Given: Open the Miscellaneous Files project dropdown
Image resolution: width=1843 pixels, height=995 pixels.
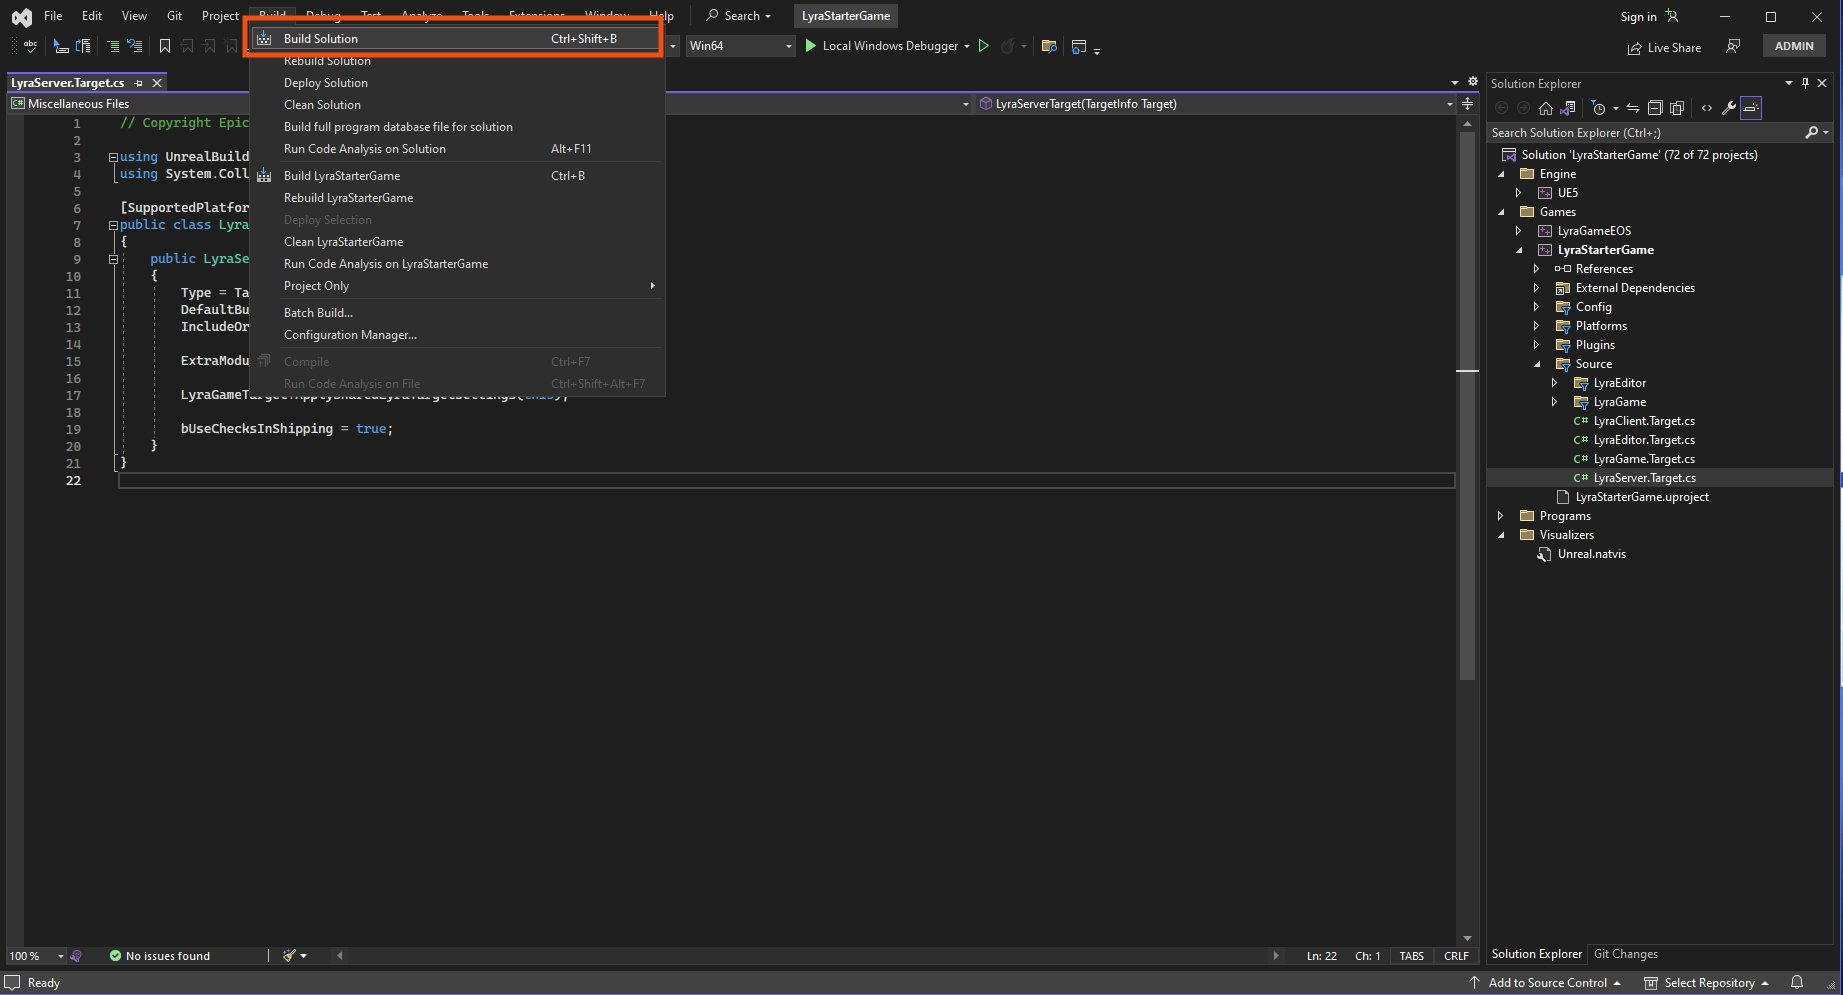Looking at the screenshot, I should tap(490, 104).
